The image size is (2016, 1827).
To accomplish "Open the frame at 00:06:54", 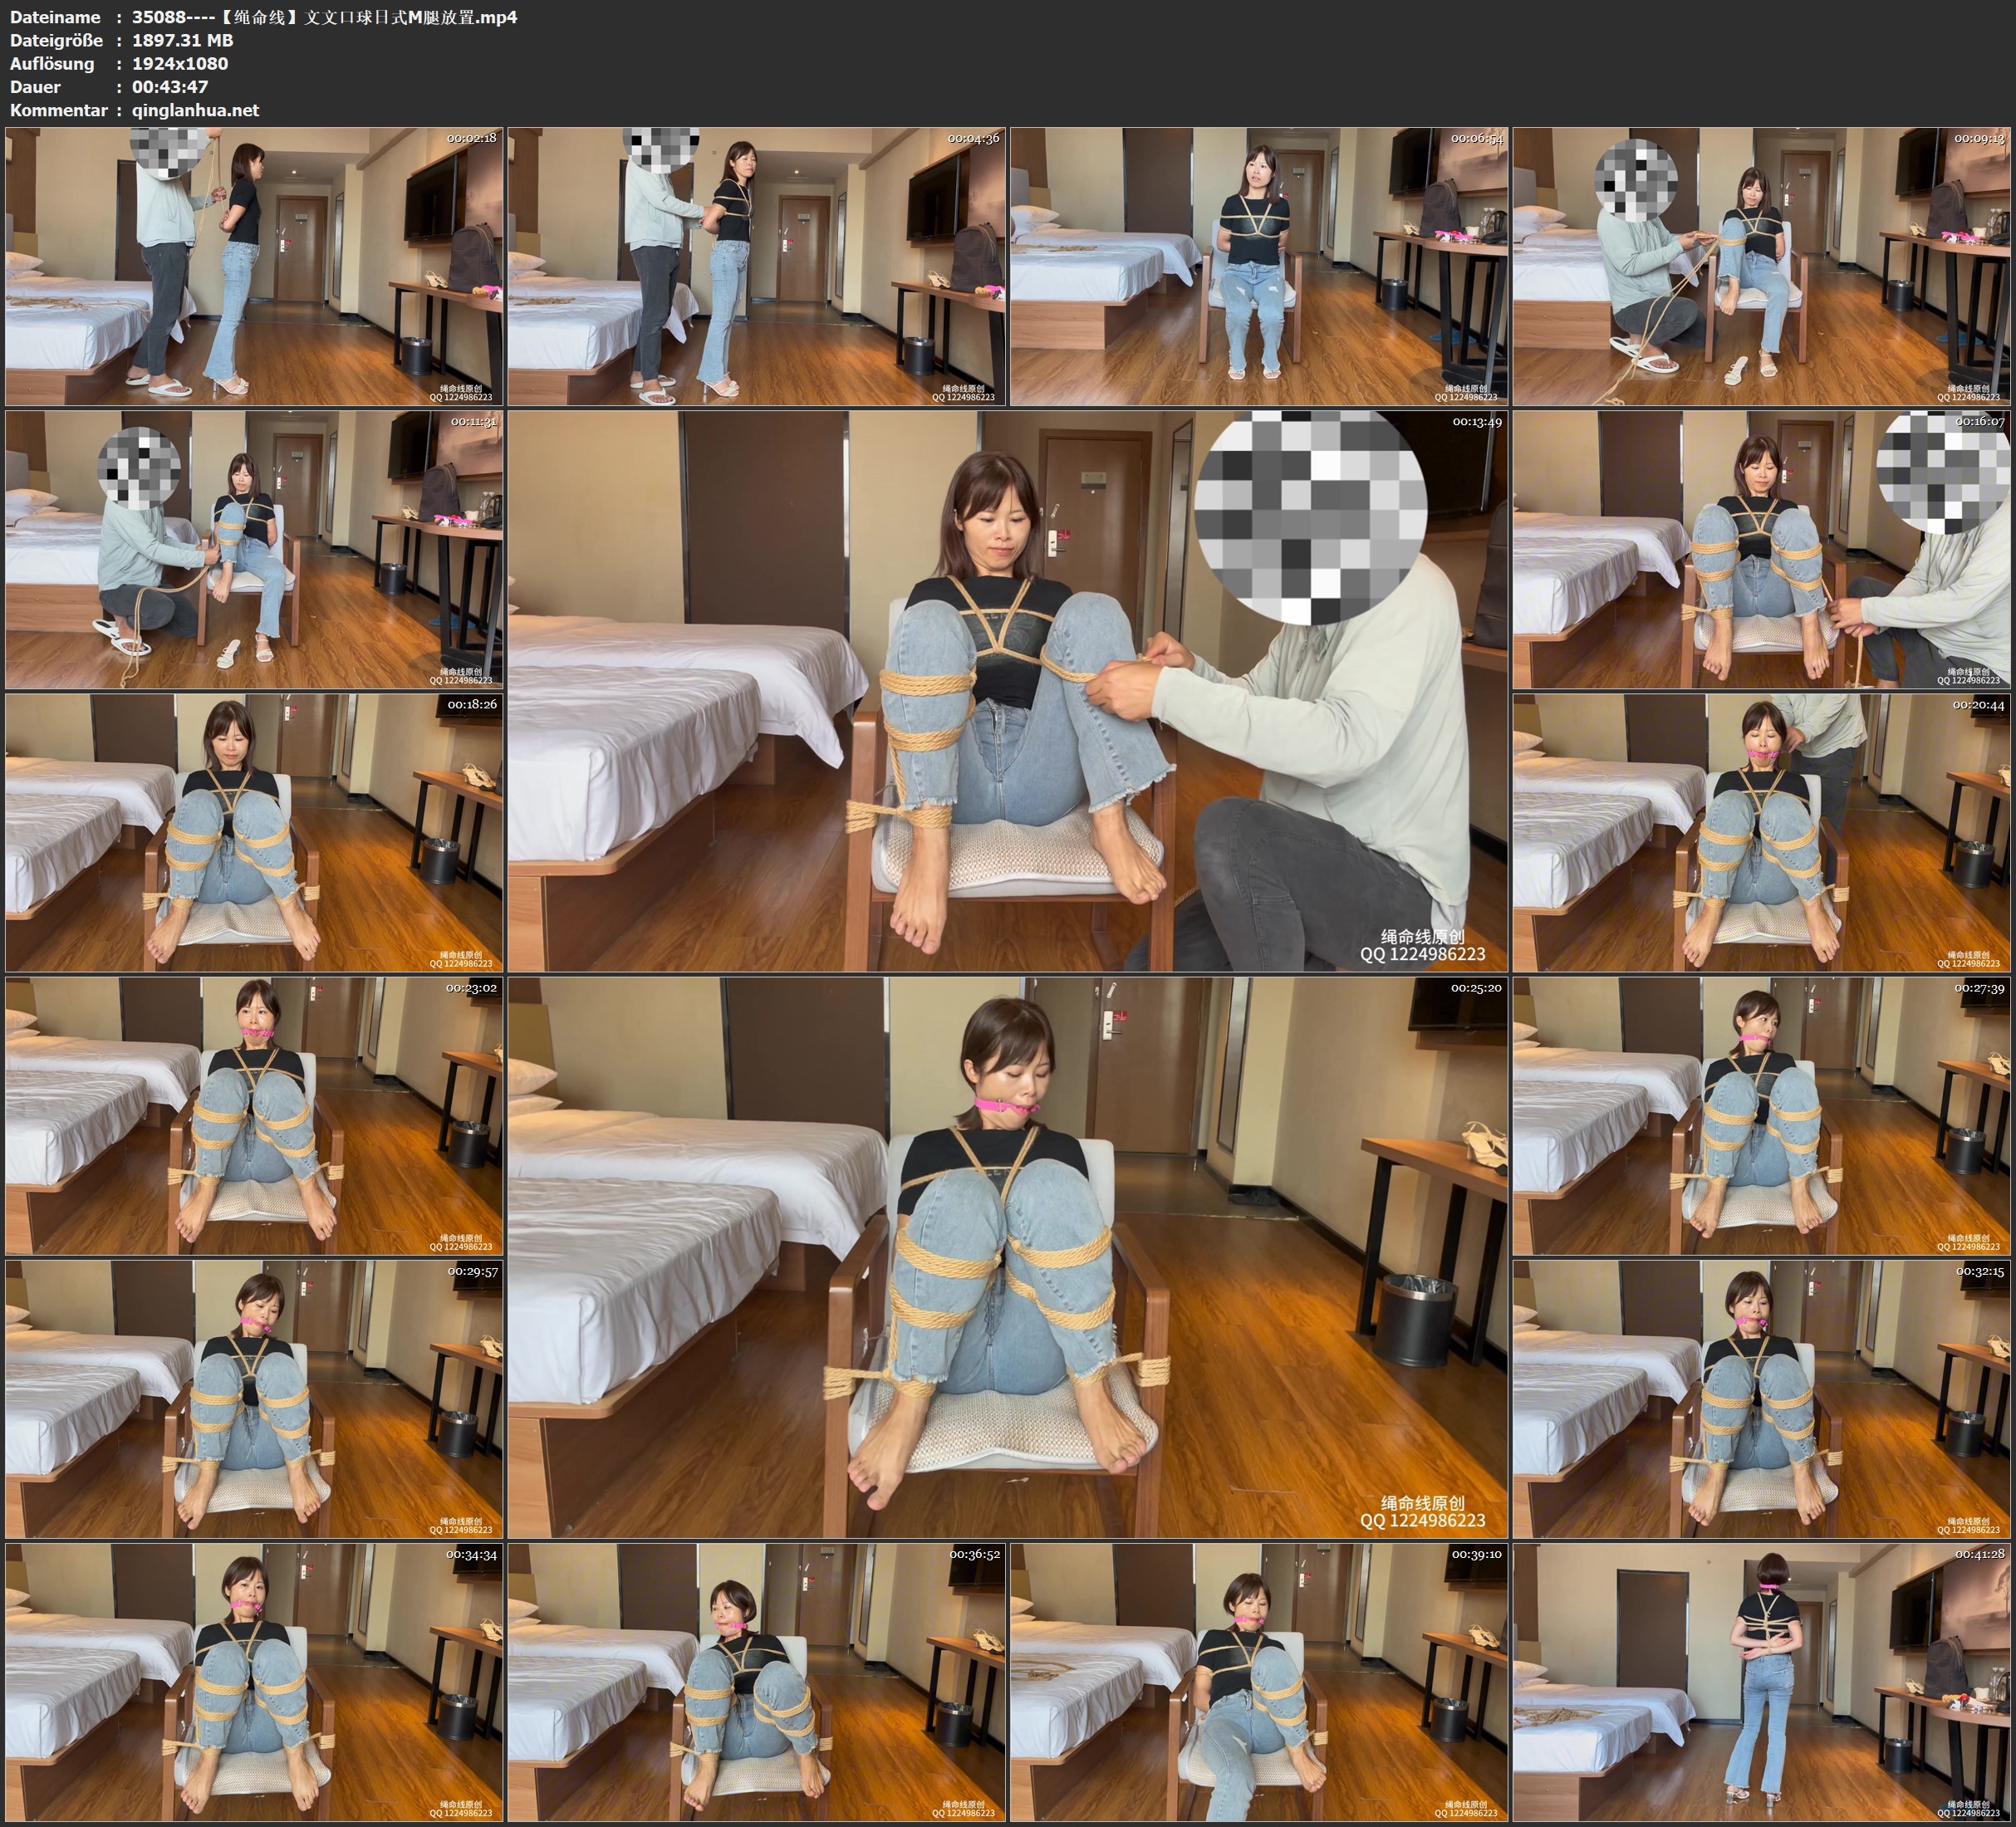I will pyautogui.click(x=1259, y=266).
